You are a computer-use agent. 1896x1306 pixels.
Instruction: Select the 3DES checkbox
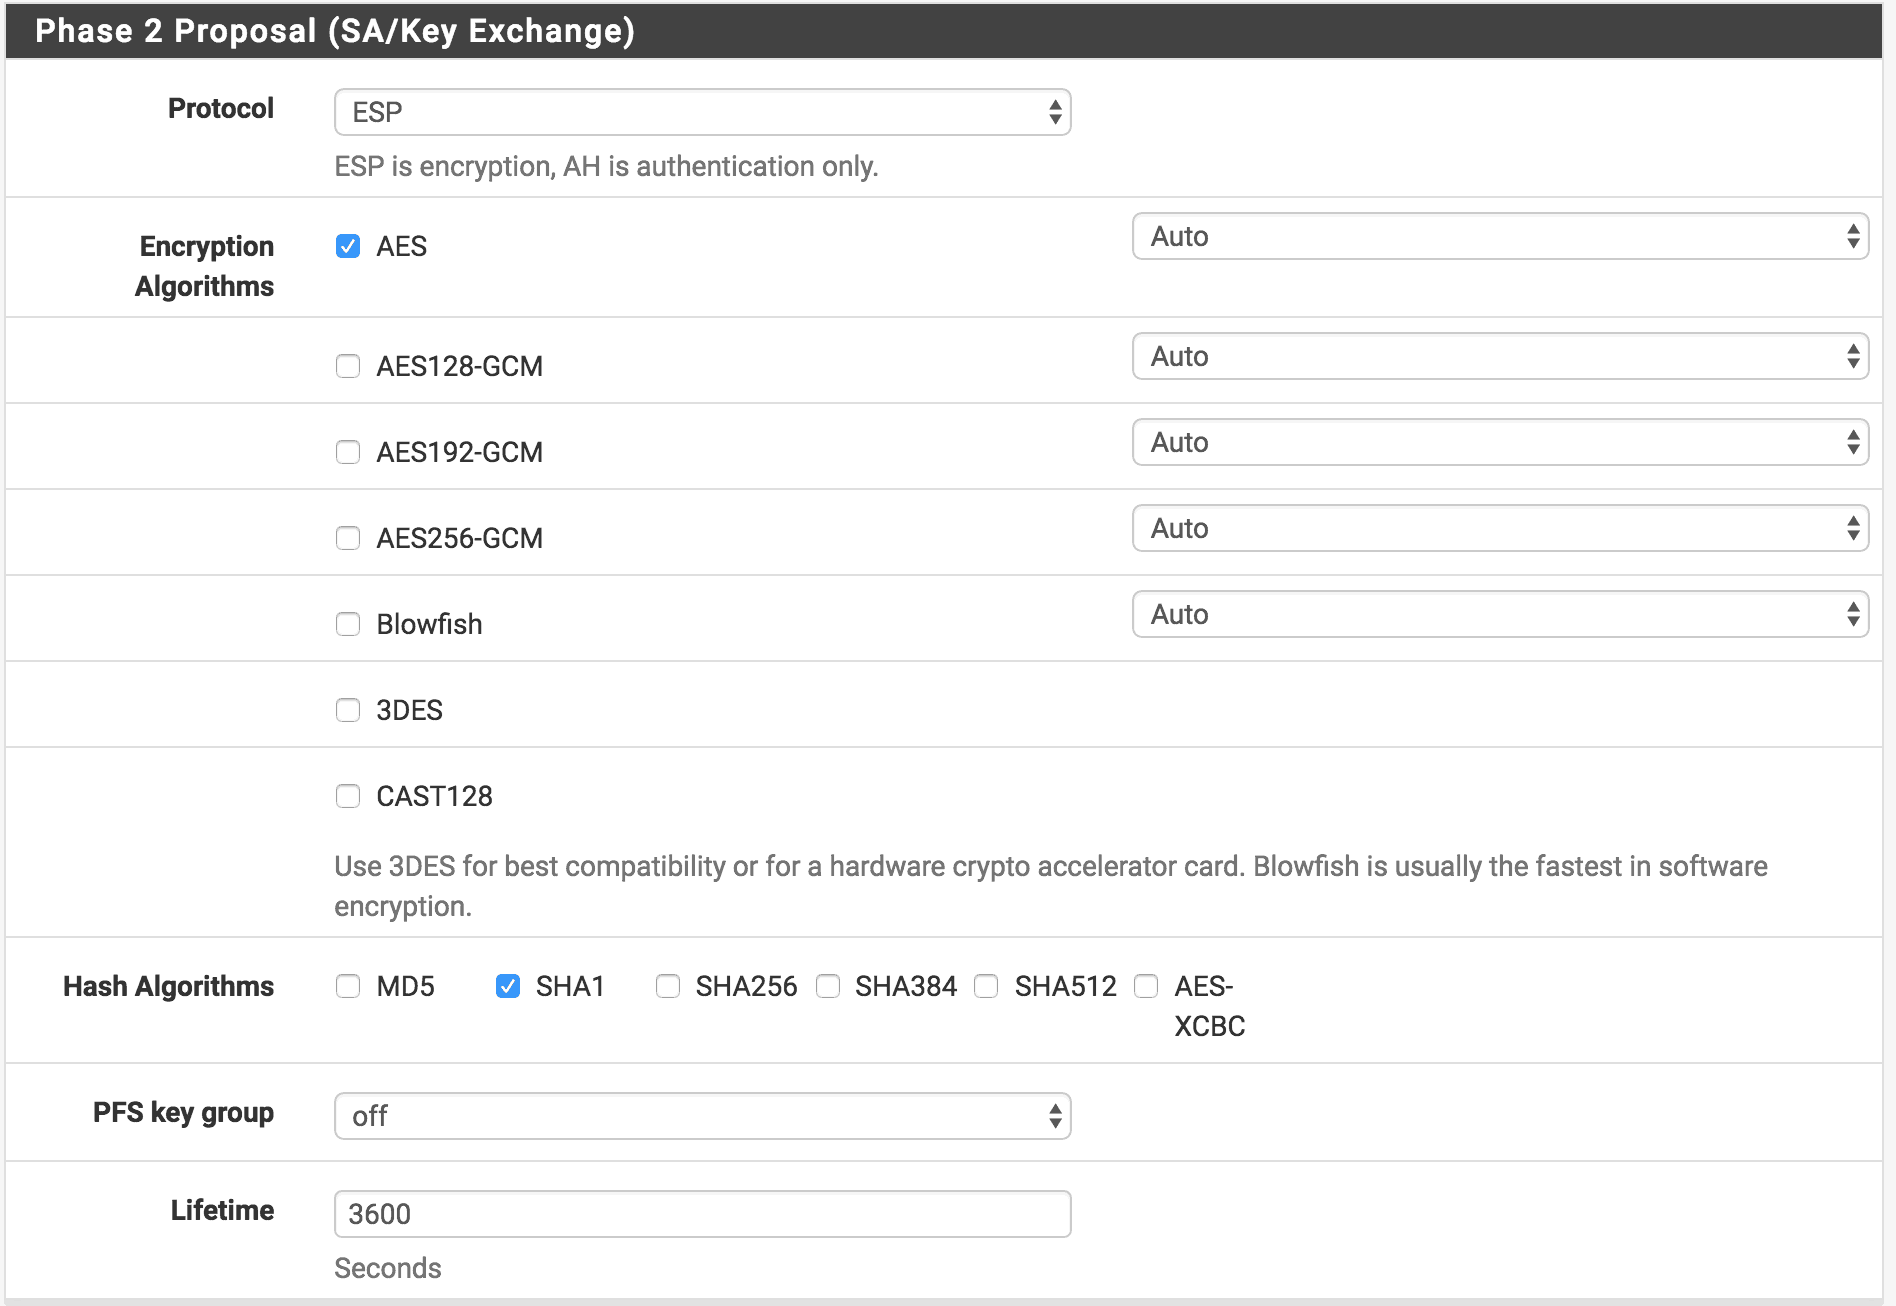click(x=348, y=710)
